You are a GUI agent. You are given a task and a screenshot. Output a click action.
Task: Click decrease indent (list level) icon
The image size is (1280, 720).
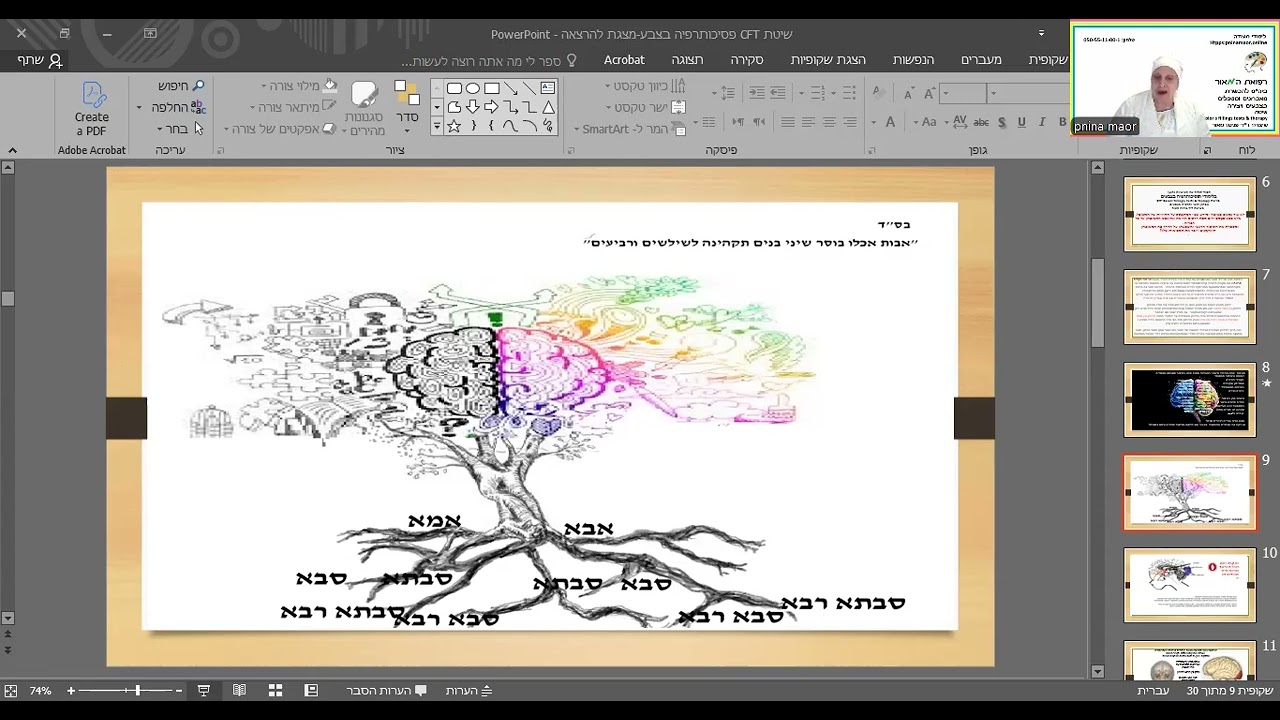778,93
